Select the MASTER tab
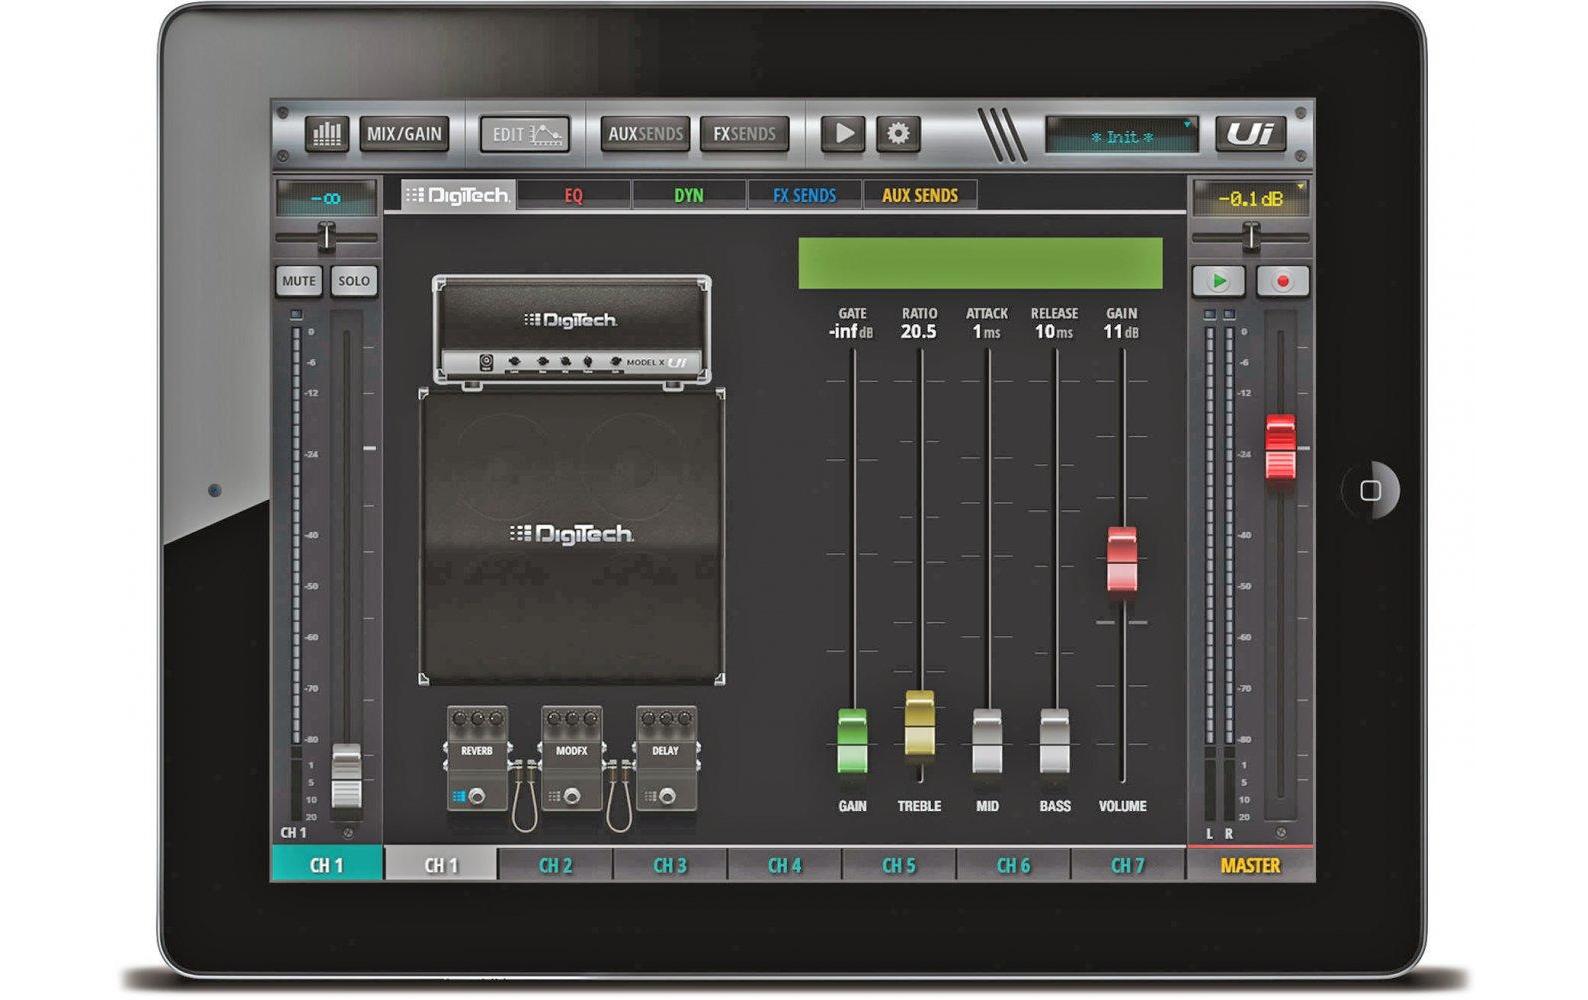The image size is (1588, 1000). point(1250,865)
